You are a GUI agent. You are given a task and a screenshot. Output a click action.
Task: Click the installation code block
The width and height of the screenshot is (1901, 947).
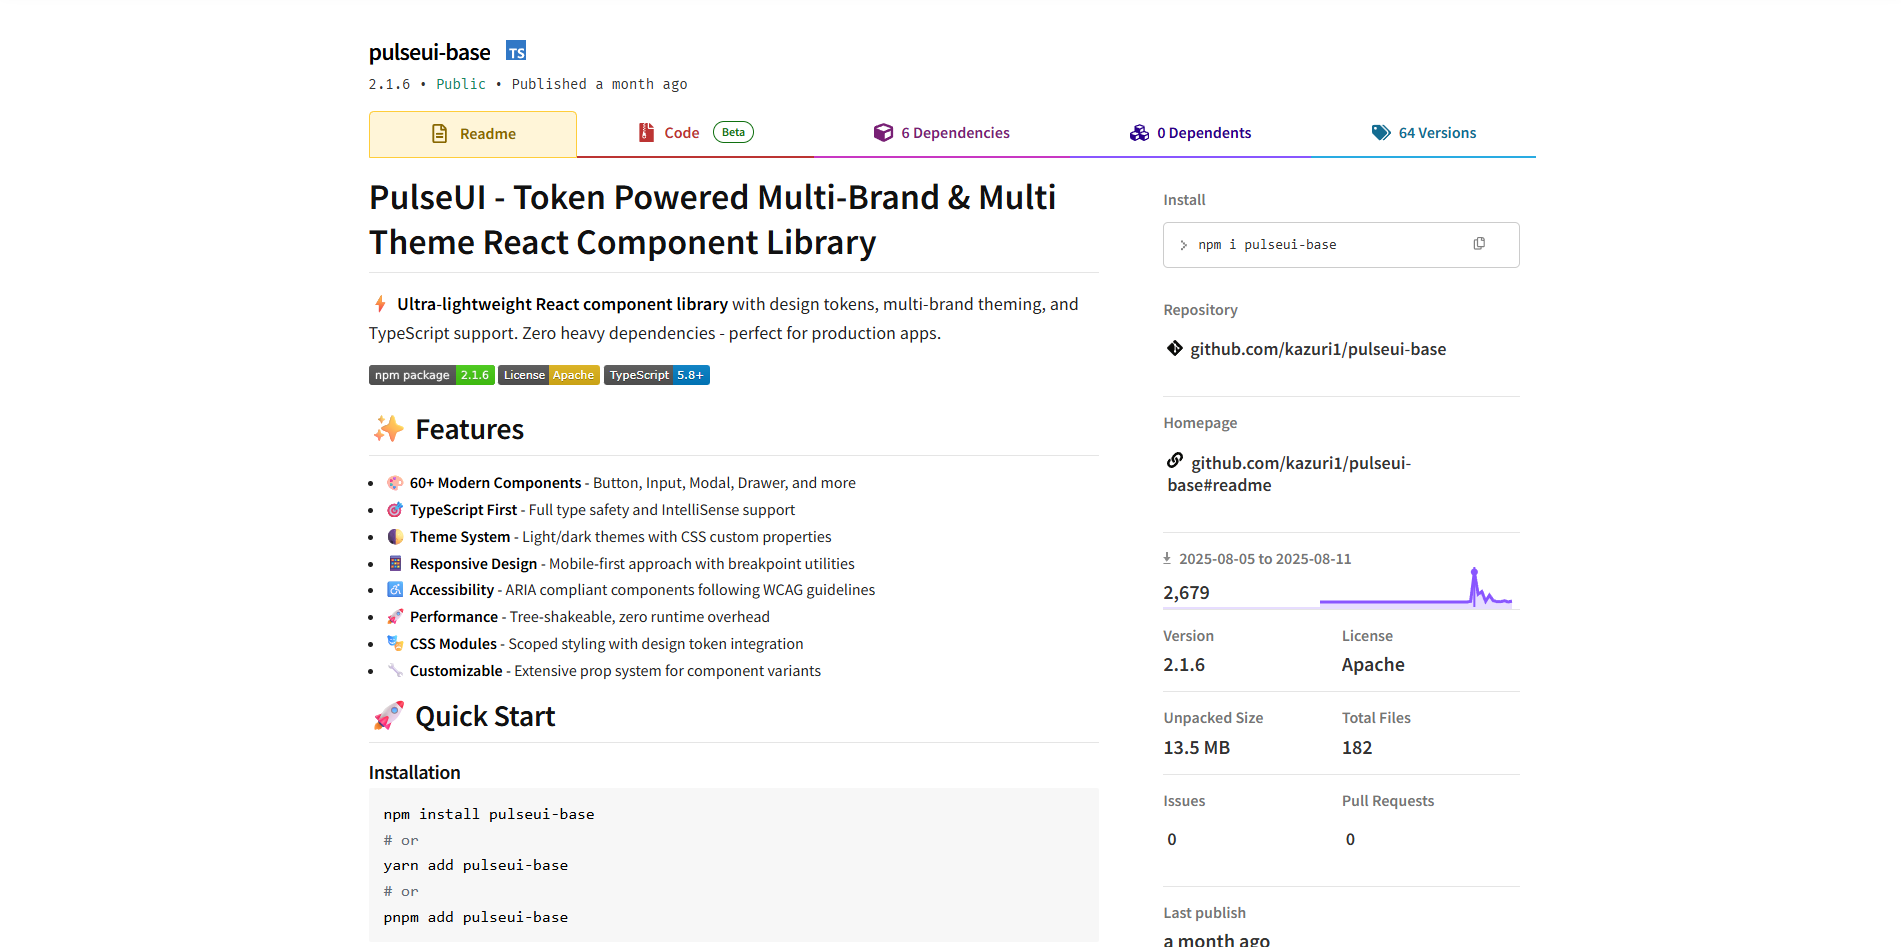click(x=733, y=865)
